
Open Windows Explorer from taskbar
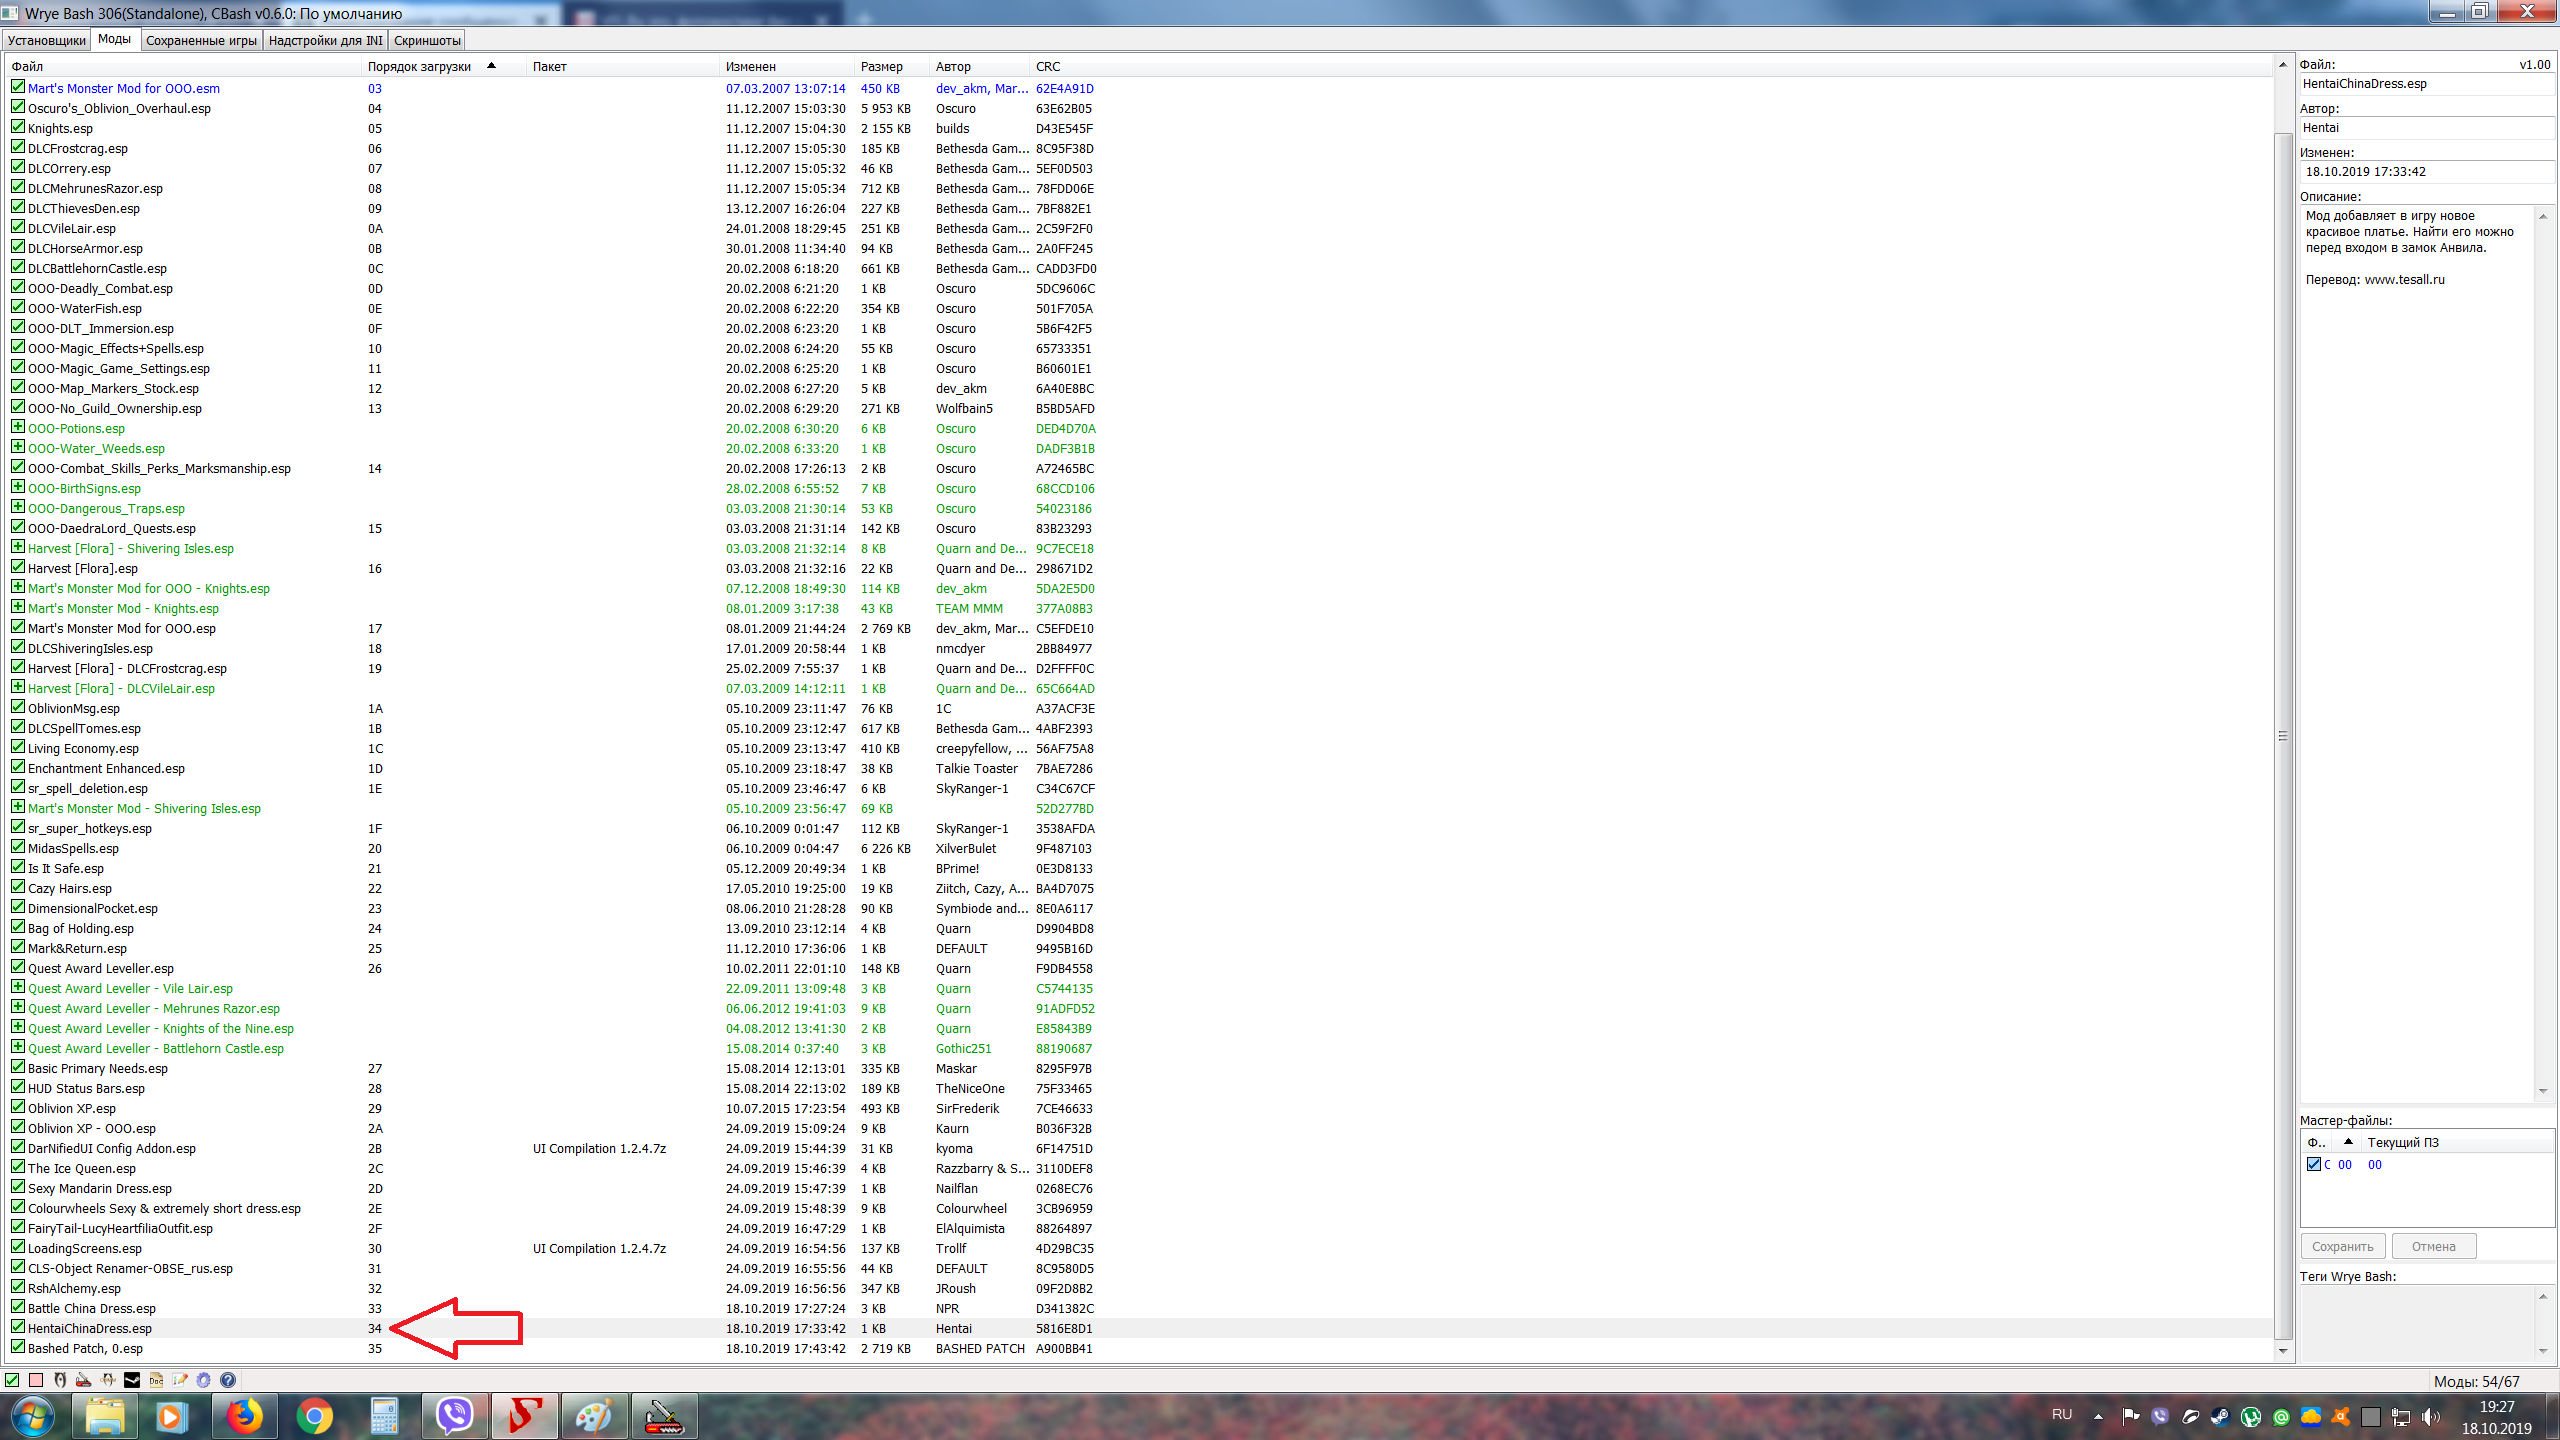105,1416
